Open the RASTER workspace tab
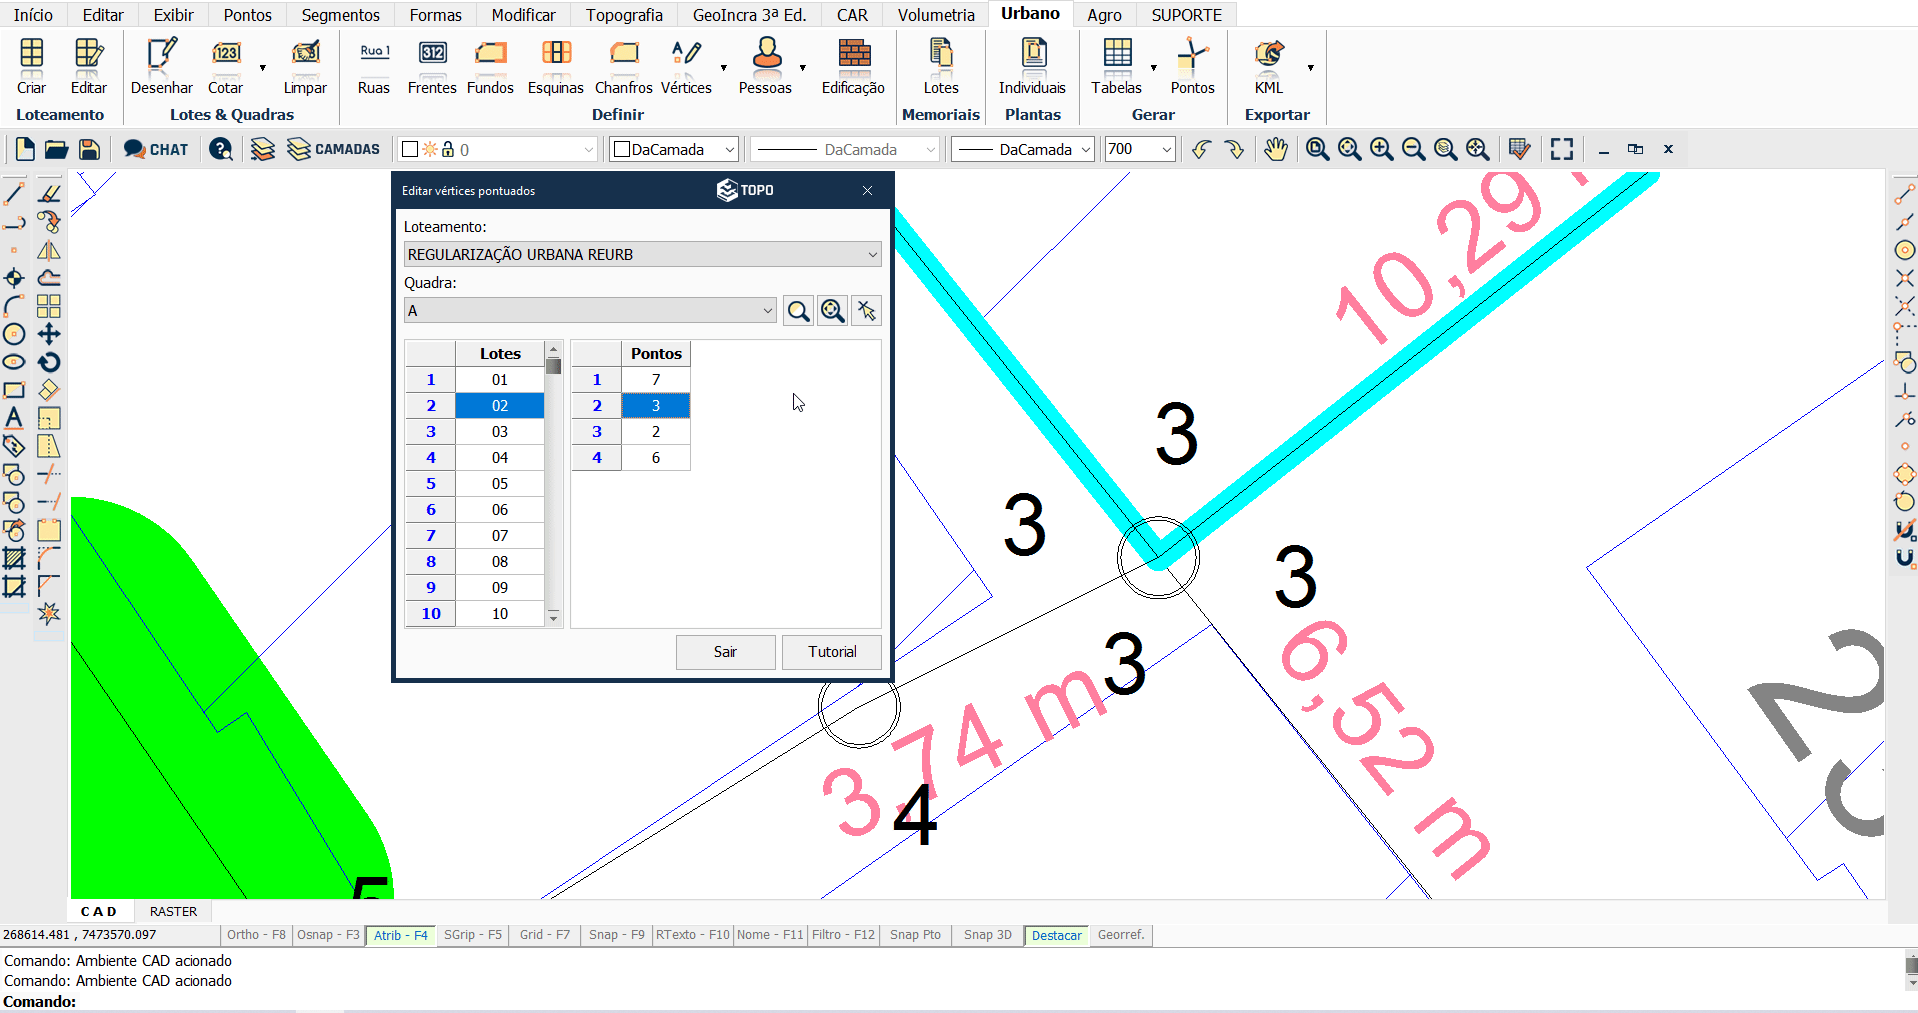The width and height of the screenshot is (1918, 1013). coord(173,911)
